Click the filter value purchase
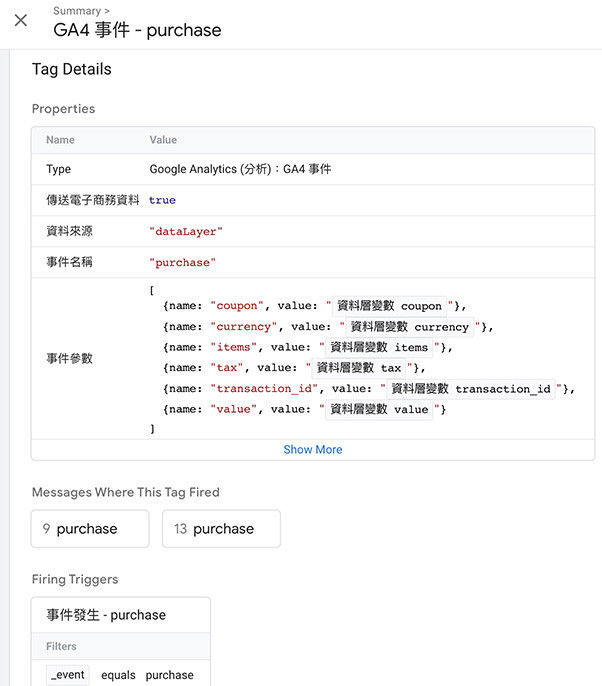This screenshot has height=686, width=602. pos(169,675)
